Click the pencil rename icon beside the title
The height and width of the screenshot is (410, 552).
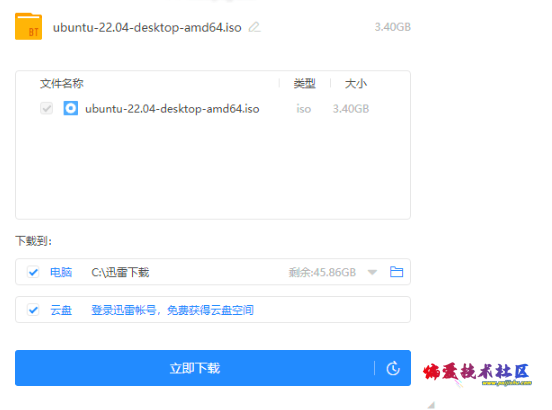(254, 27)
